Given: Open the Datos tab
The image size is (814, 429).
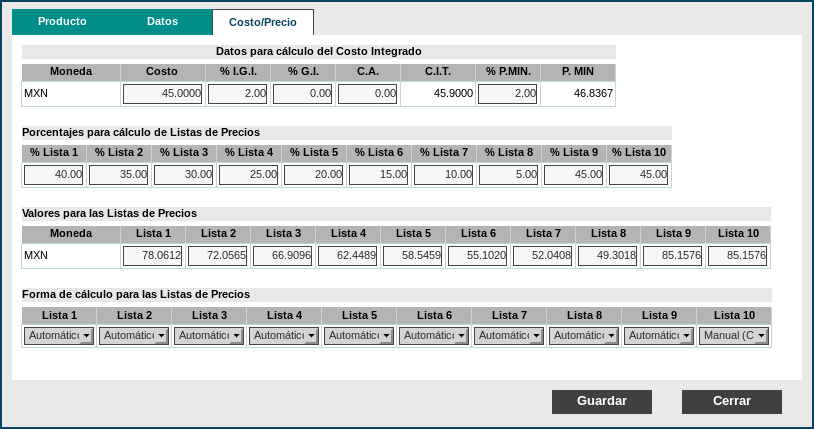Looking at the screenshot, I should (x=162, y=21).
